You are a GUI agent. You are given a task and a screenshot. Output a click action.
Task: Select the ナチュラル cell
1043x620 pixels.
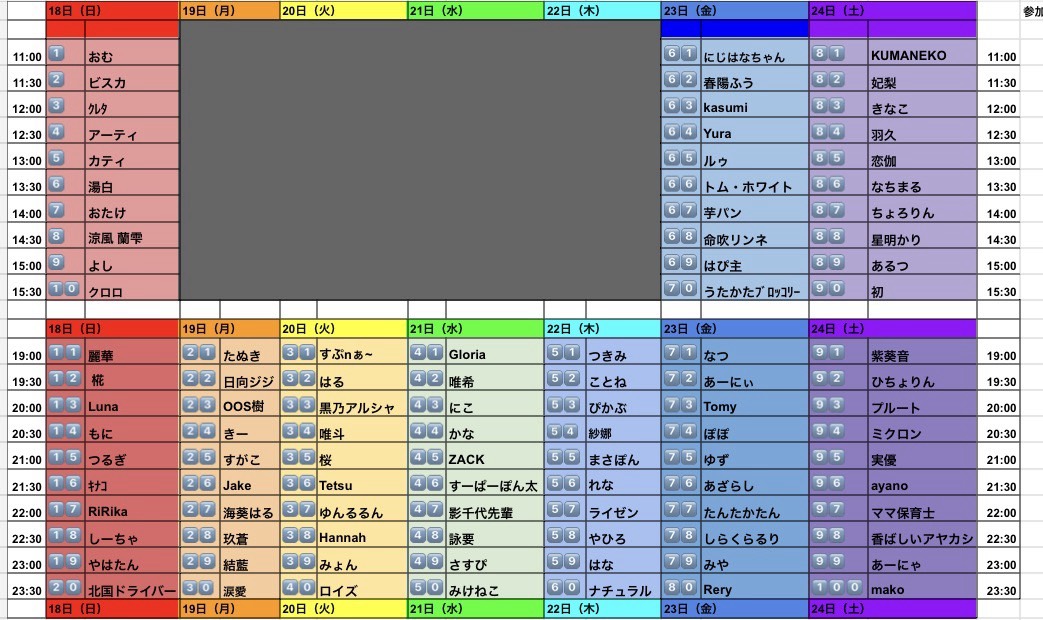(623, 587)
